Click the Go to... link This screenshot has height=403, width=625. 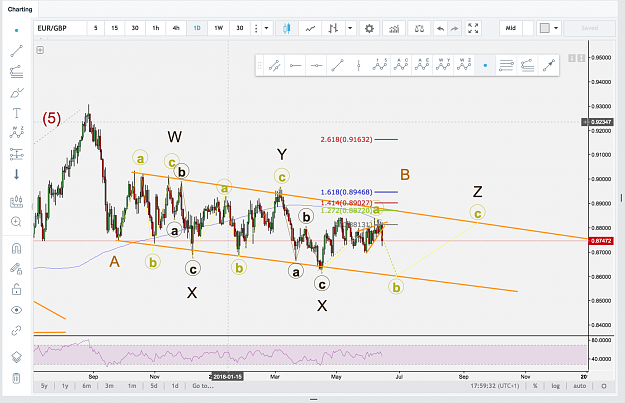pos(202,386)
